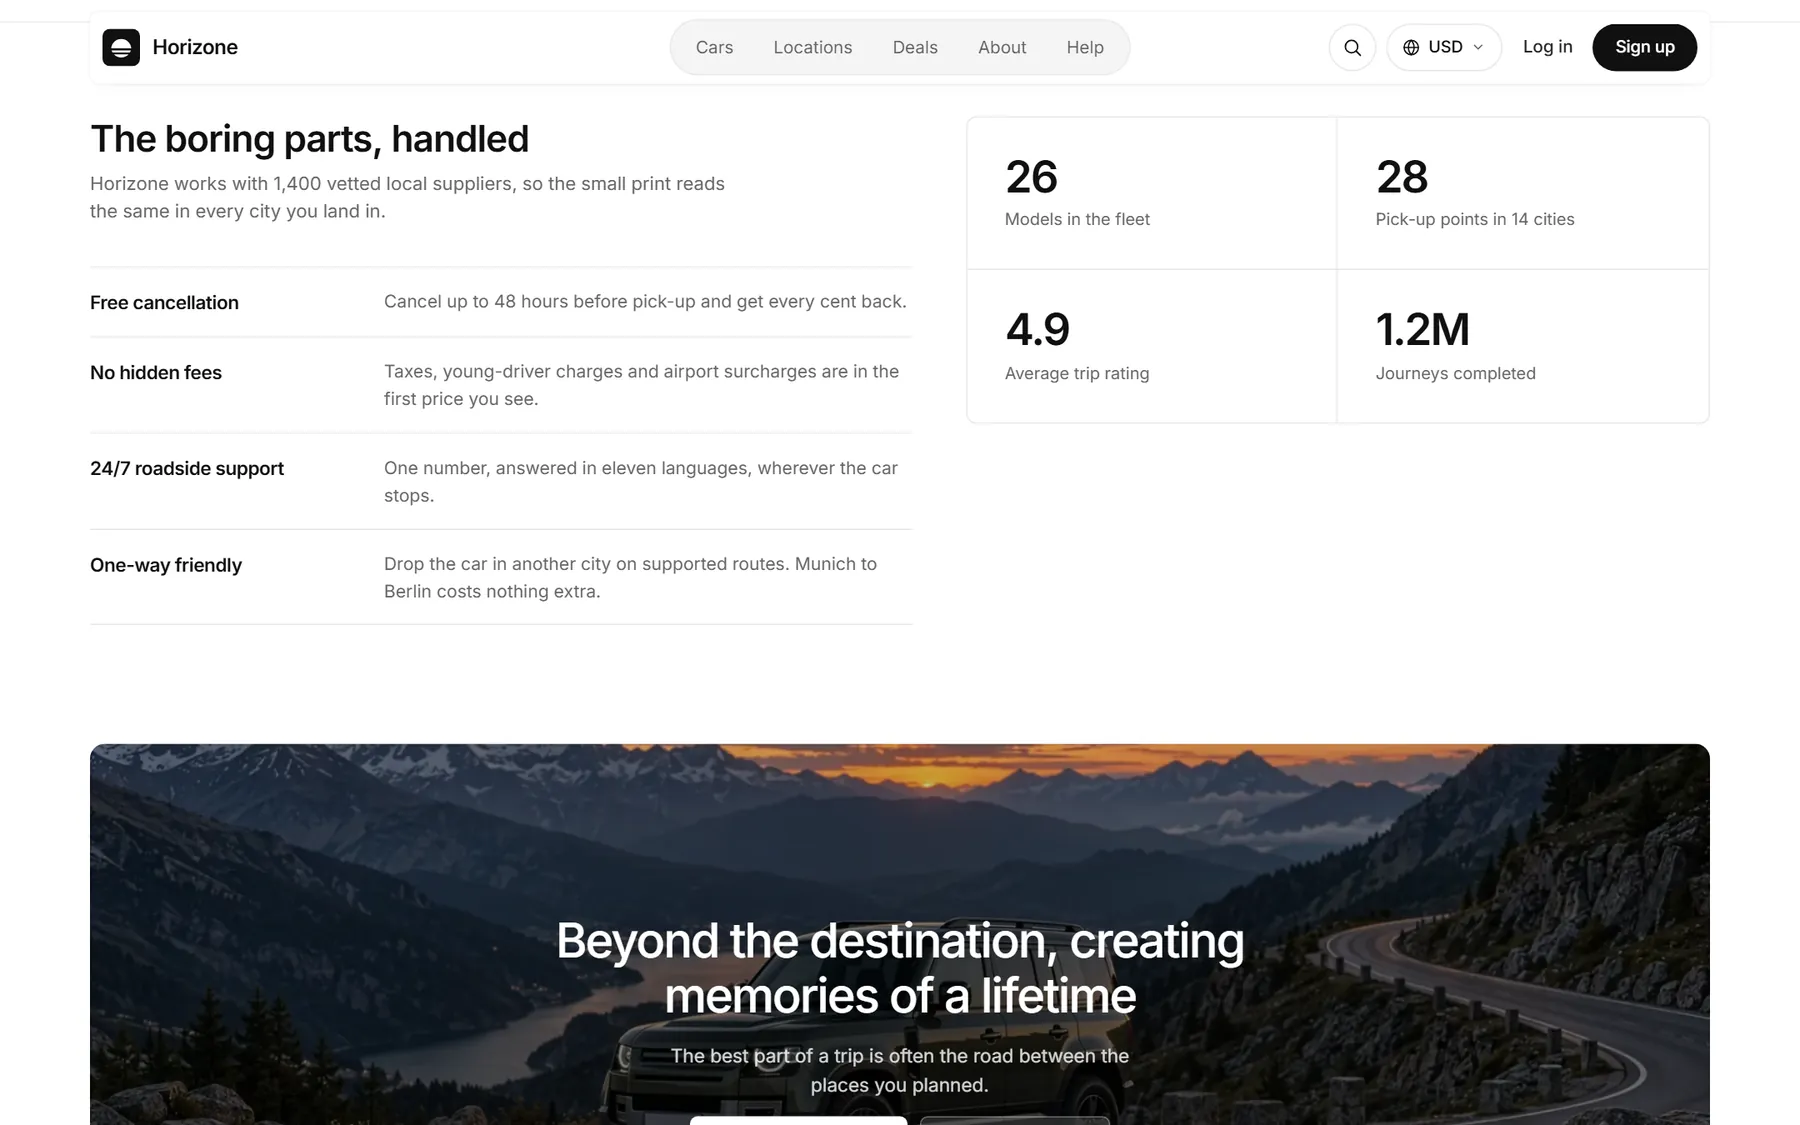This screenshot has width=1800, height=1125.
Task: Click the 'Models in the fleet' label
Action: coord(1077,219)
